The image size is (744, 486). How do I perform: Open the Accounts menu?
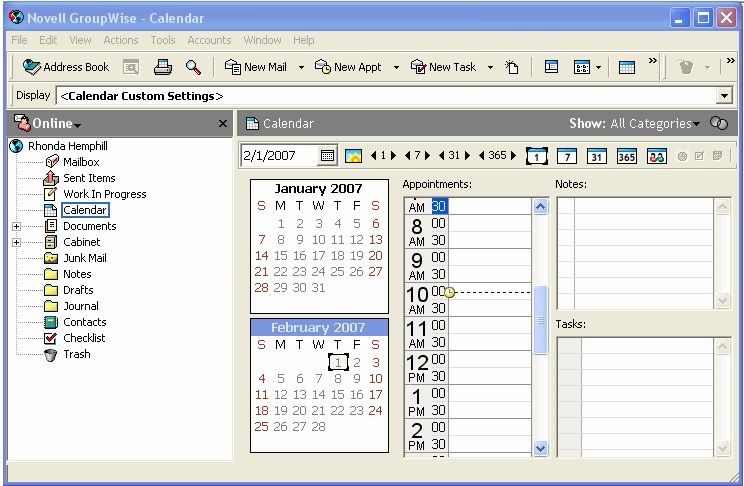209,40
